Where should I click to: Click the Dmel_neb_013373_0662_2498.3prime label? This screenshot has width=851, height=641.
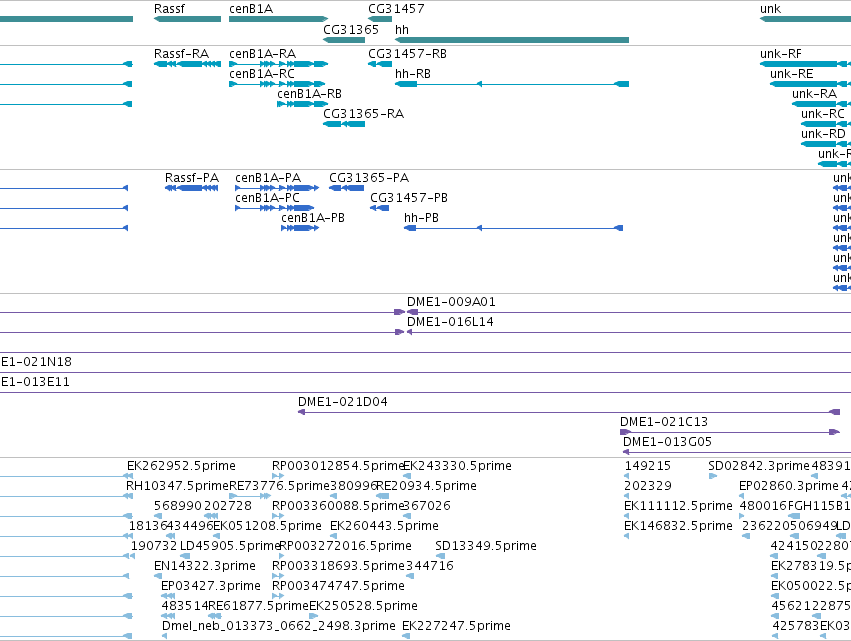278,627
